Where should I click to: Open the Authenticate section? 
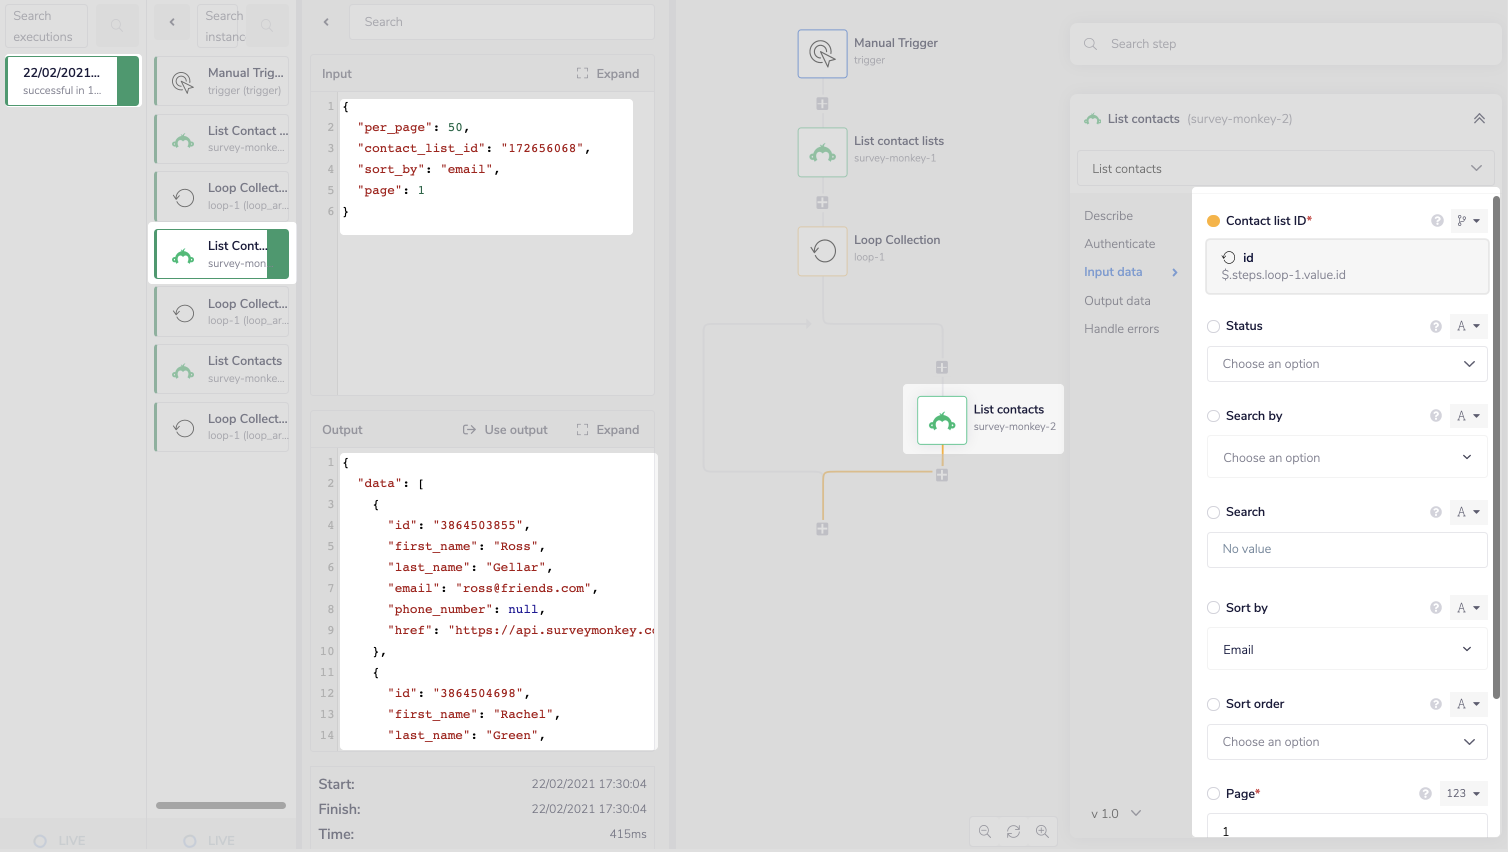(x=1119, y=243)
